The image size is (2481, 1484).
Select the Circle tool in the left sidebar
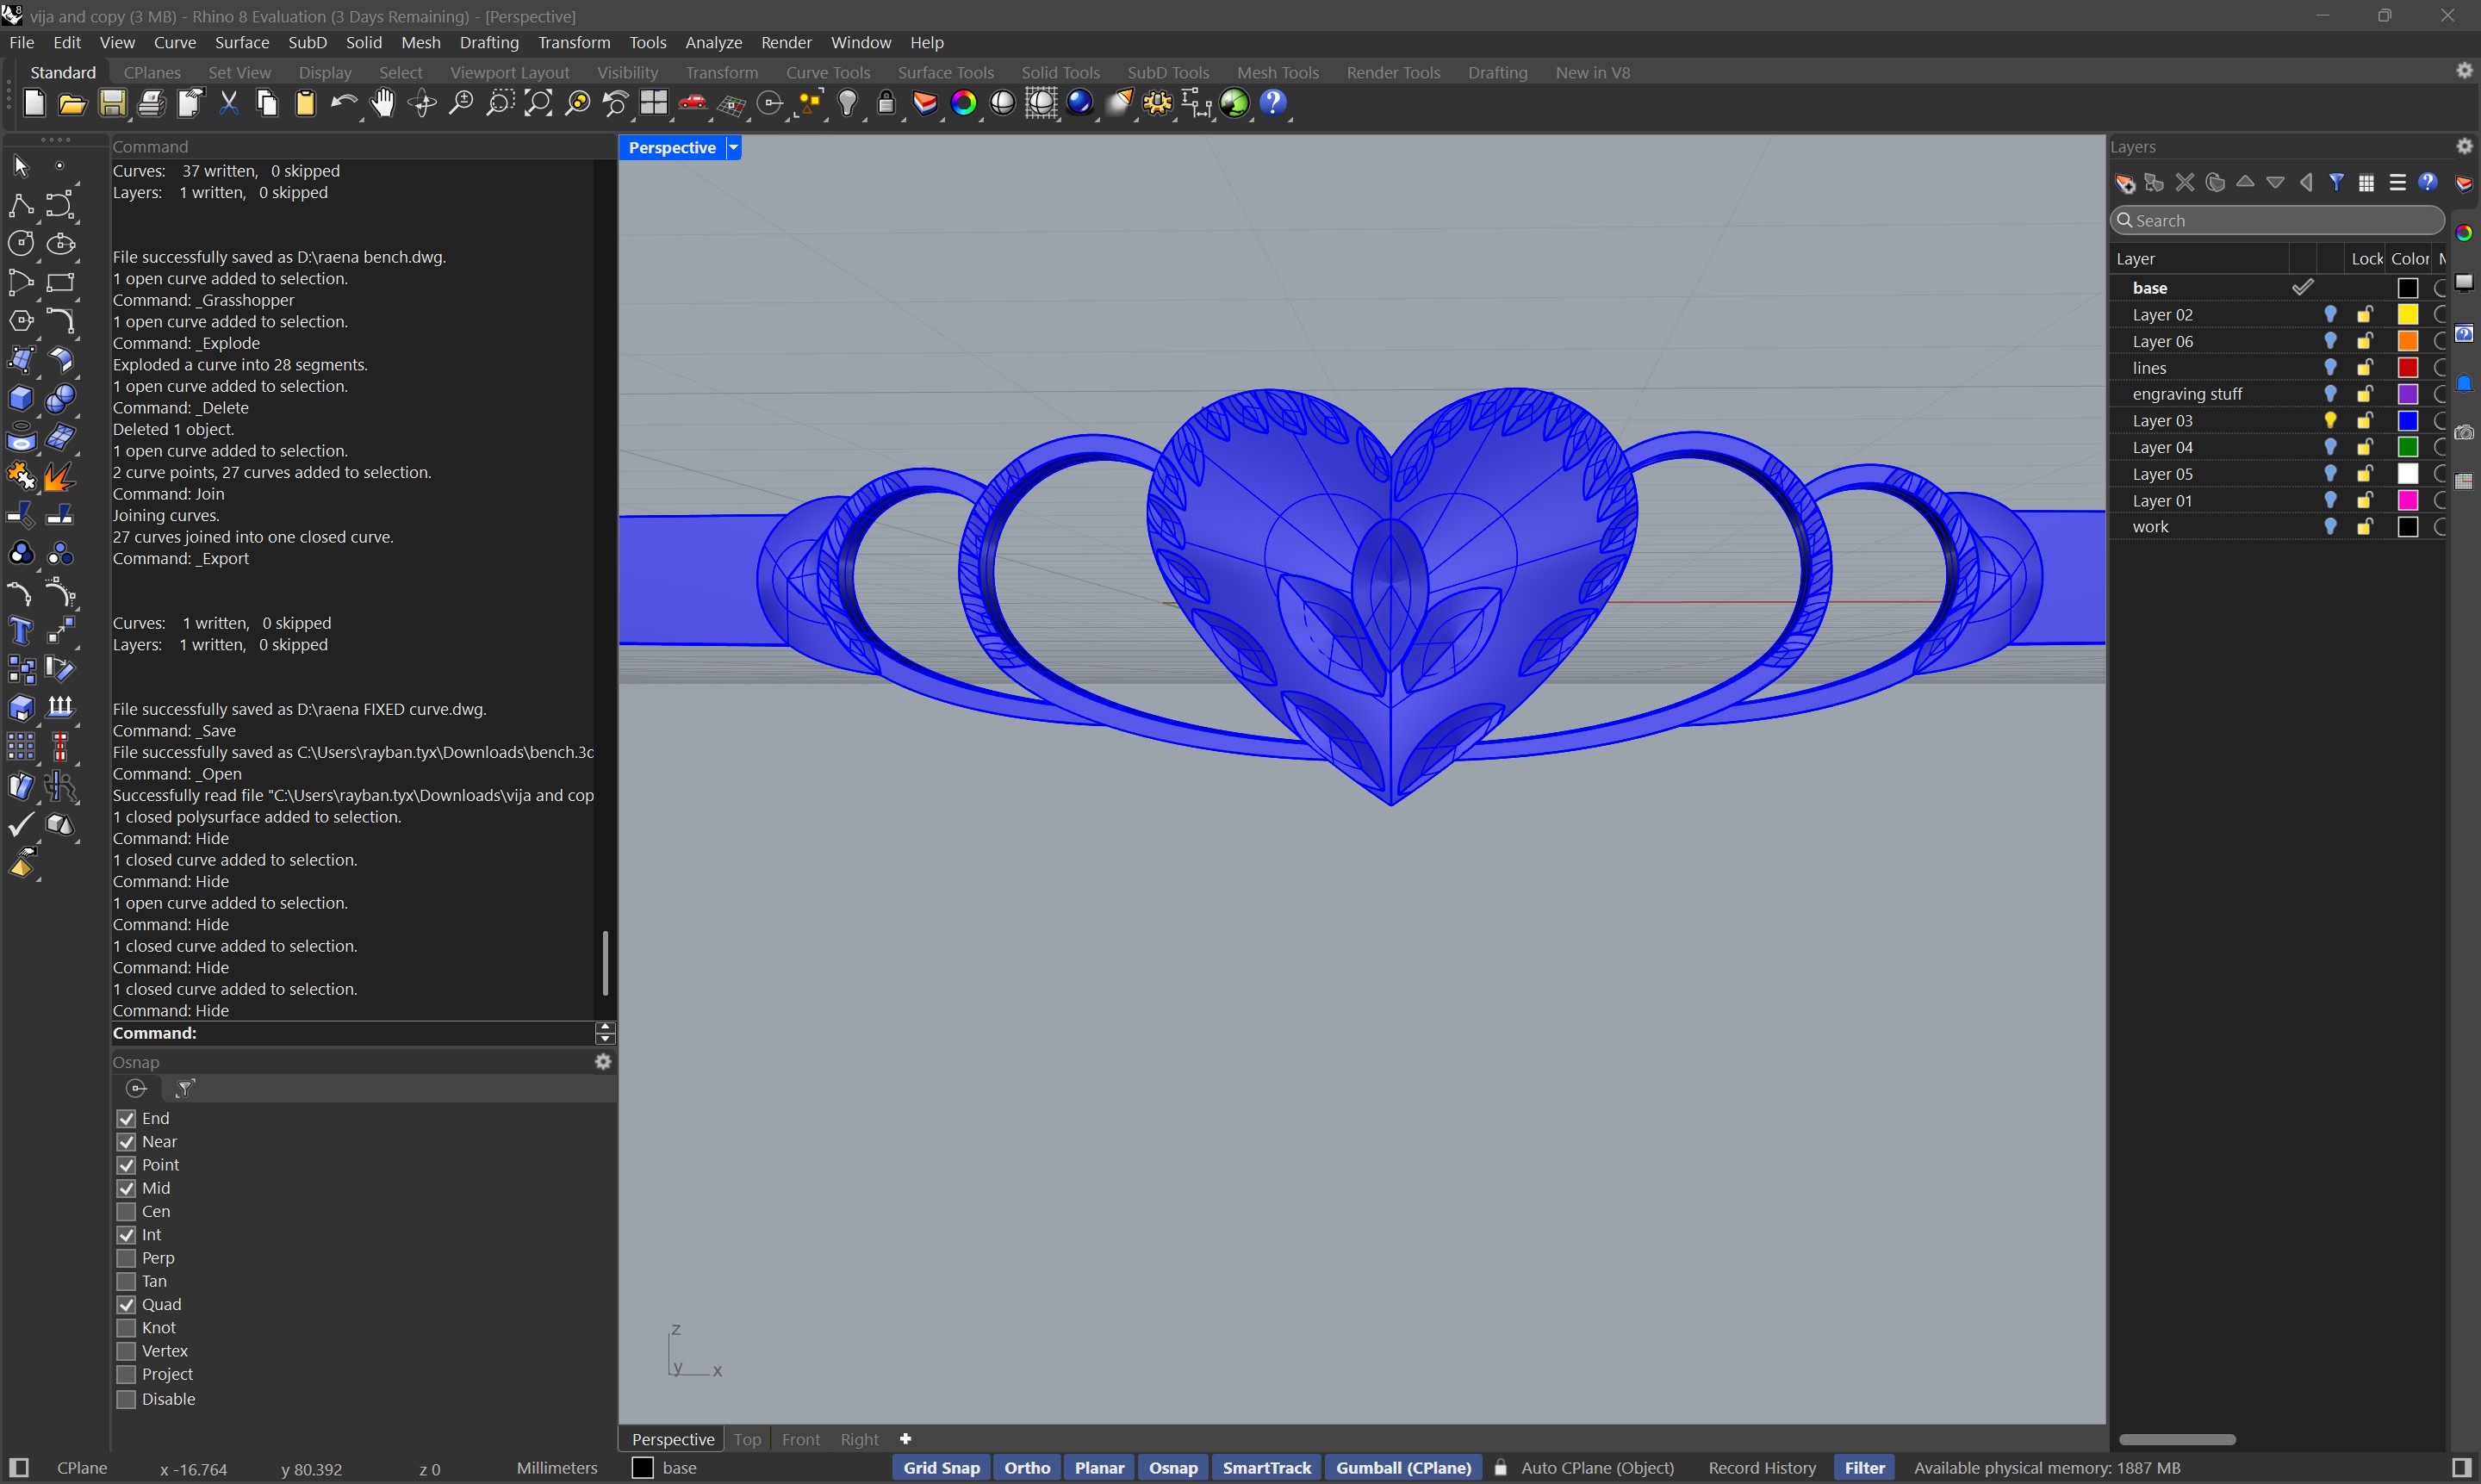pos(20,243)
